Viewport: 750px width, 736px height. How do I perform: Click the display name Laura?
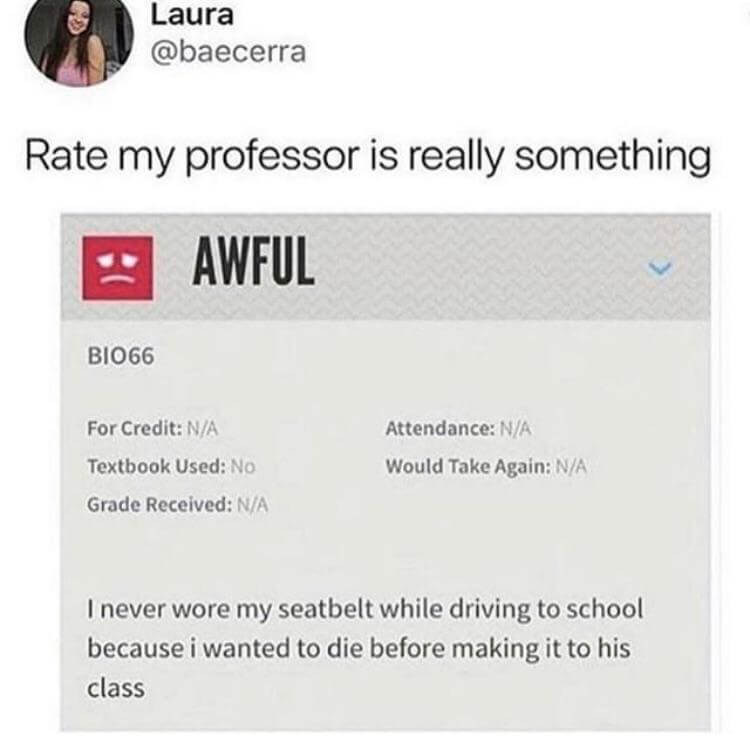192,15
